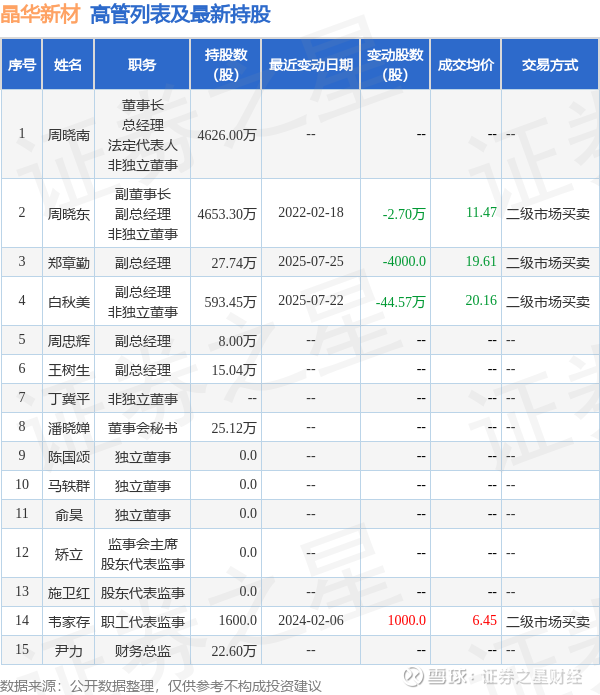Click the date 2025-07-25

click(x=311, y=261)
